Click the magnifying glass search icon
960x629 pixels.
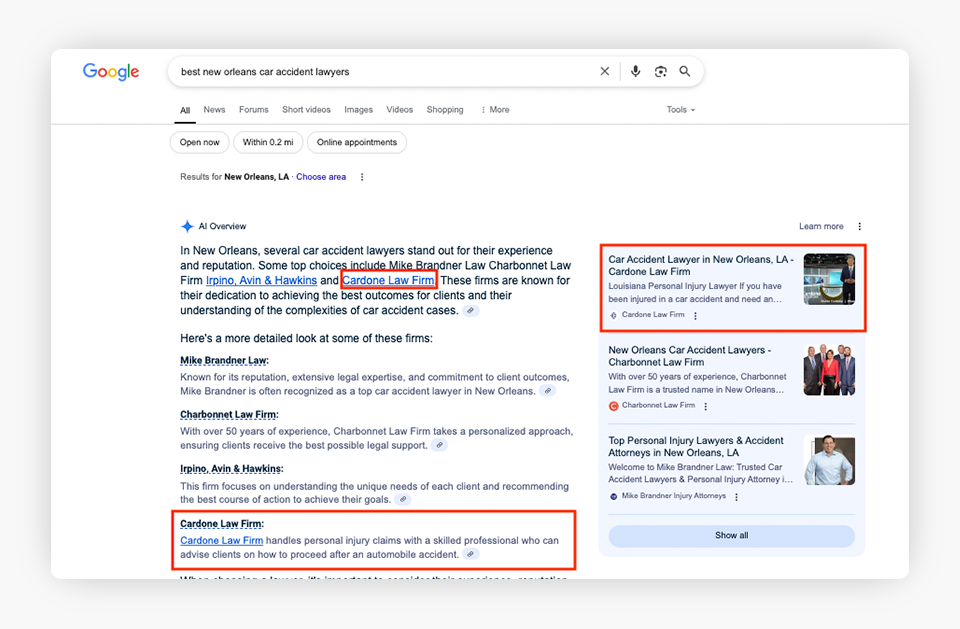point(685,72)
